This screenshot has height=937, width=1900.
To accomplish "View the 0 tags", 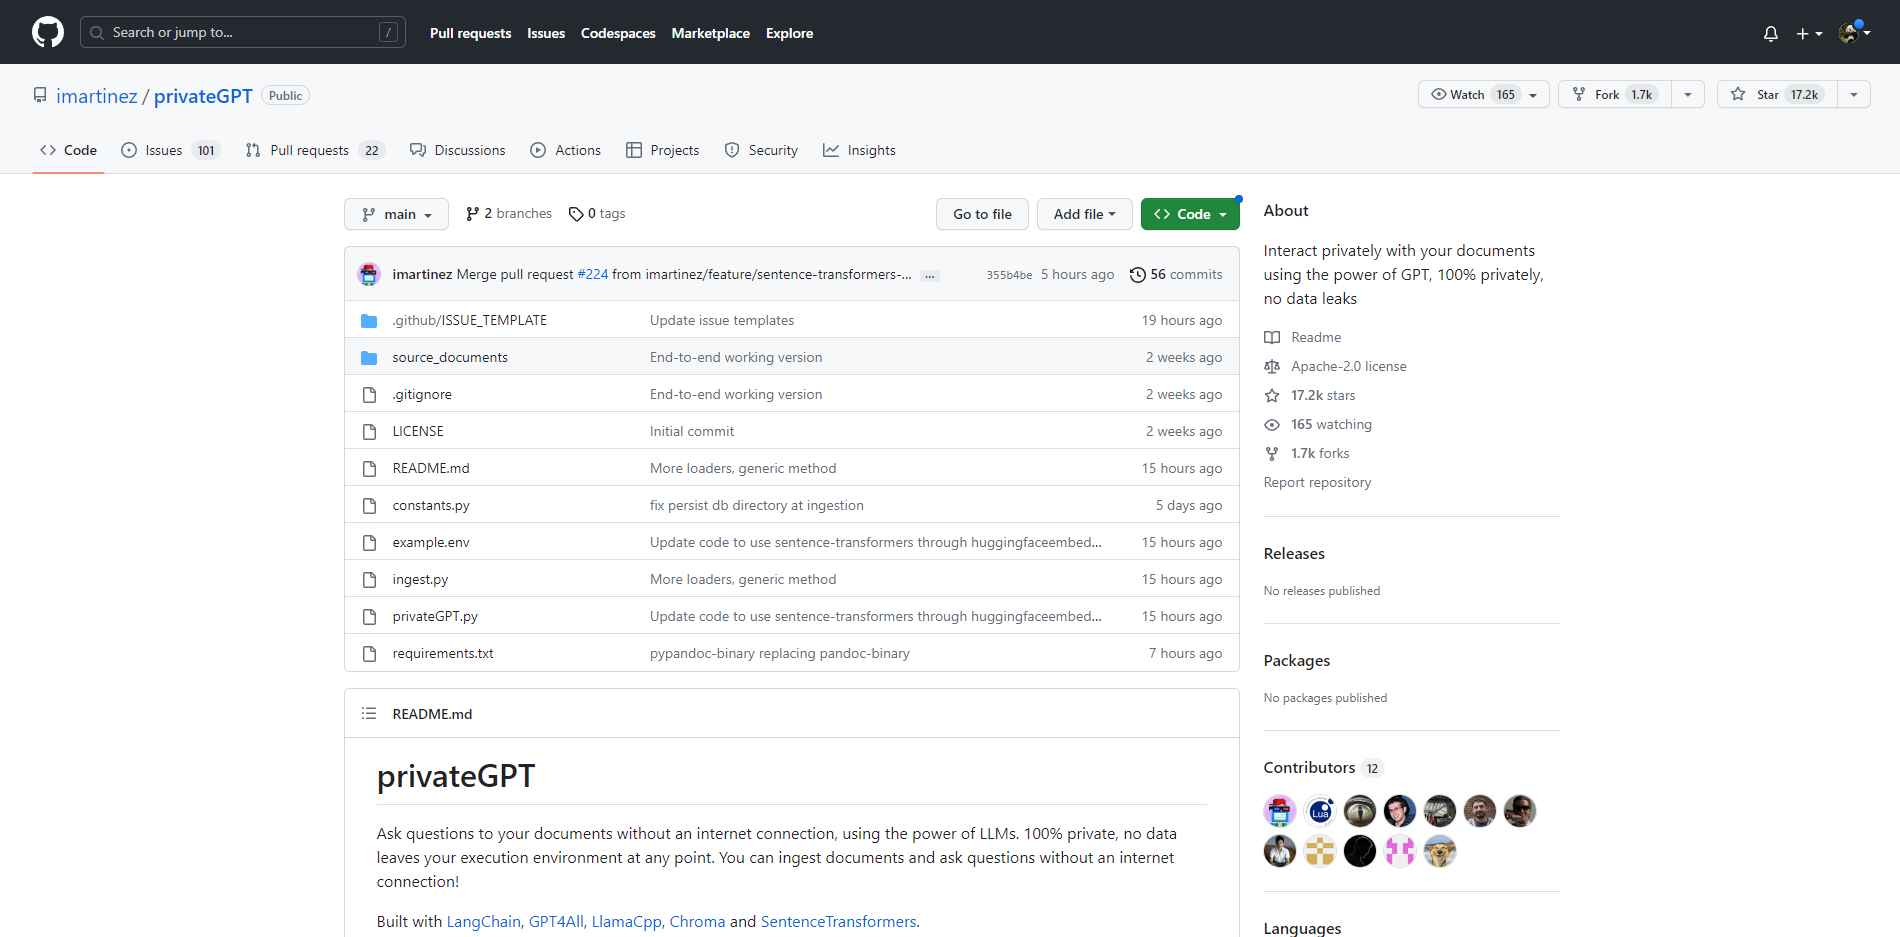I will point(597,214).
